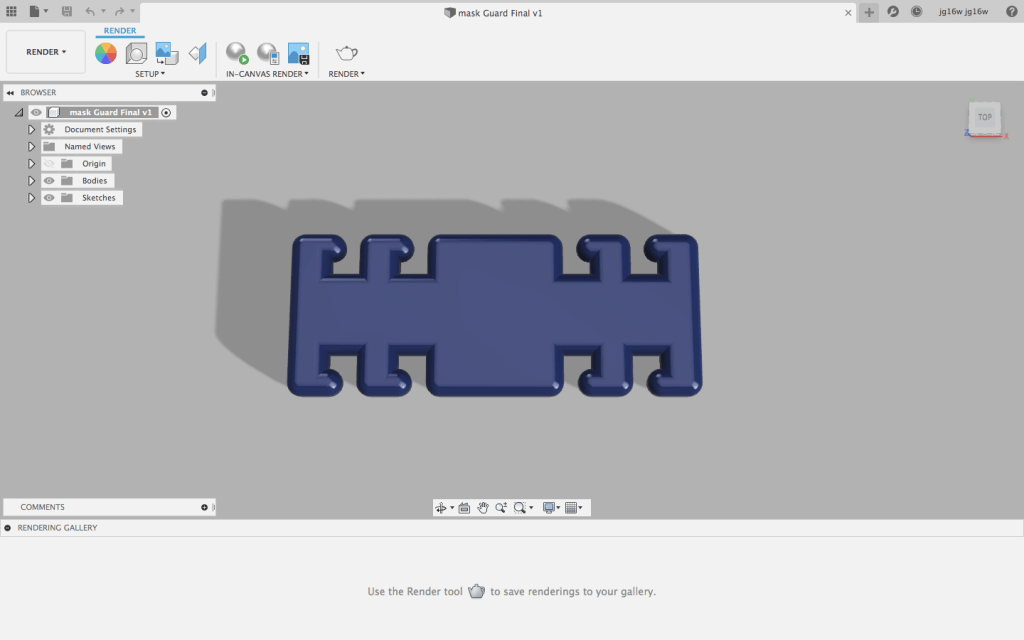This screenshot has width=1024, height=640.
Task: Open the SETUP dropdown menu
Action: tap(150, 74)
